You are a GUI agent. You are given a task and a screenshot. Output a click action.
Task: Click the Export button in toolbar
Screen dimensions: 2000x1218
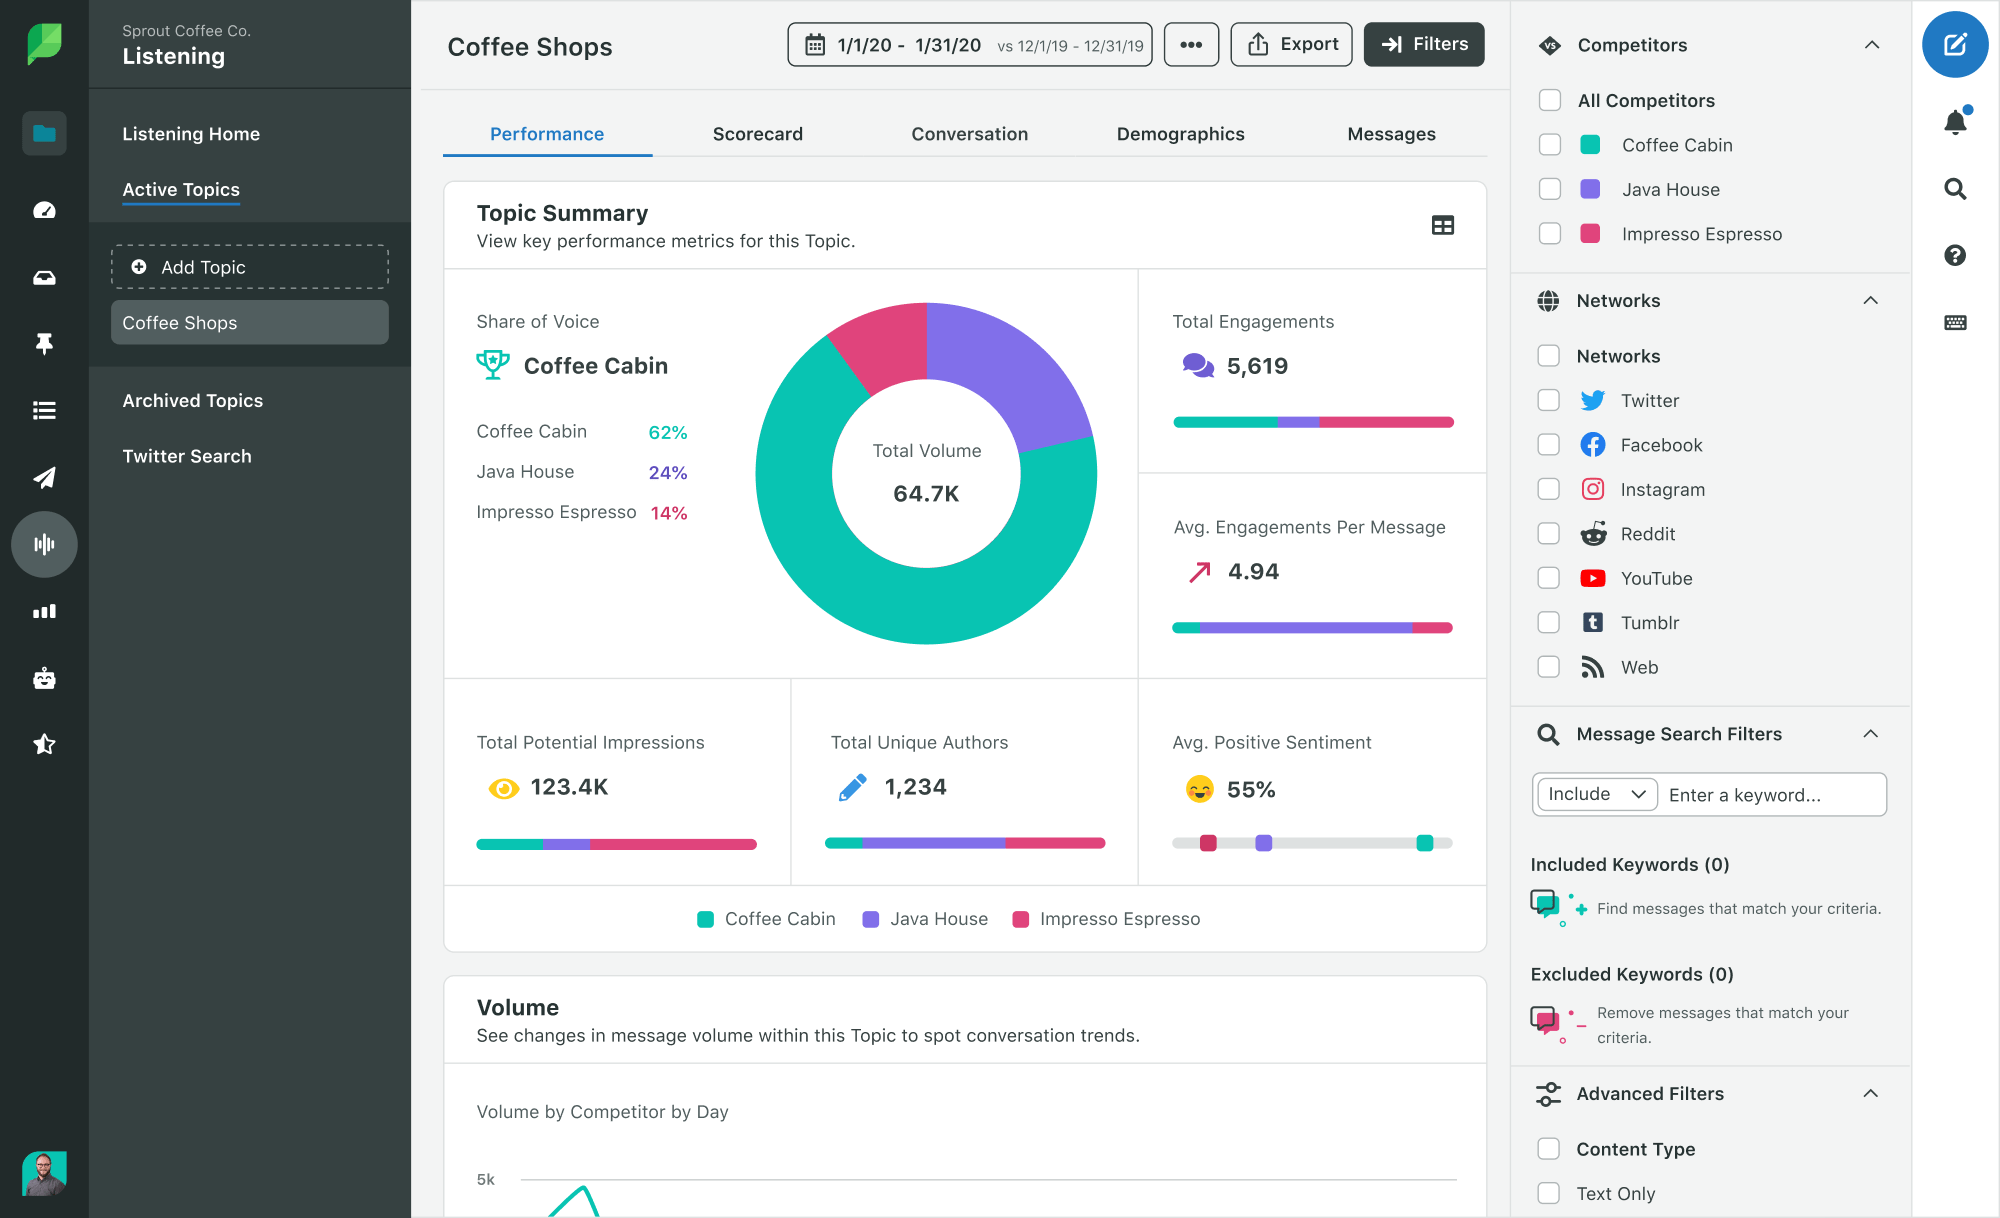pyautogui.click(x=1289, y=44)
